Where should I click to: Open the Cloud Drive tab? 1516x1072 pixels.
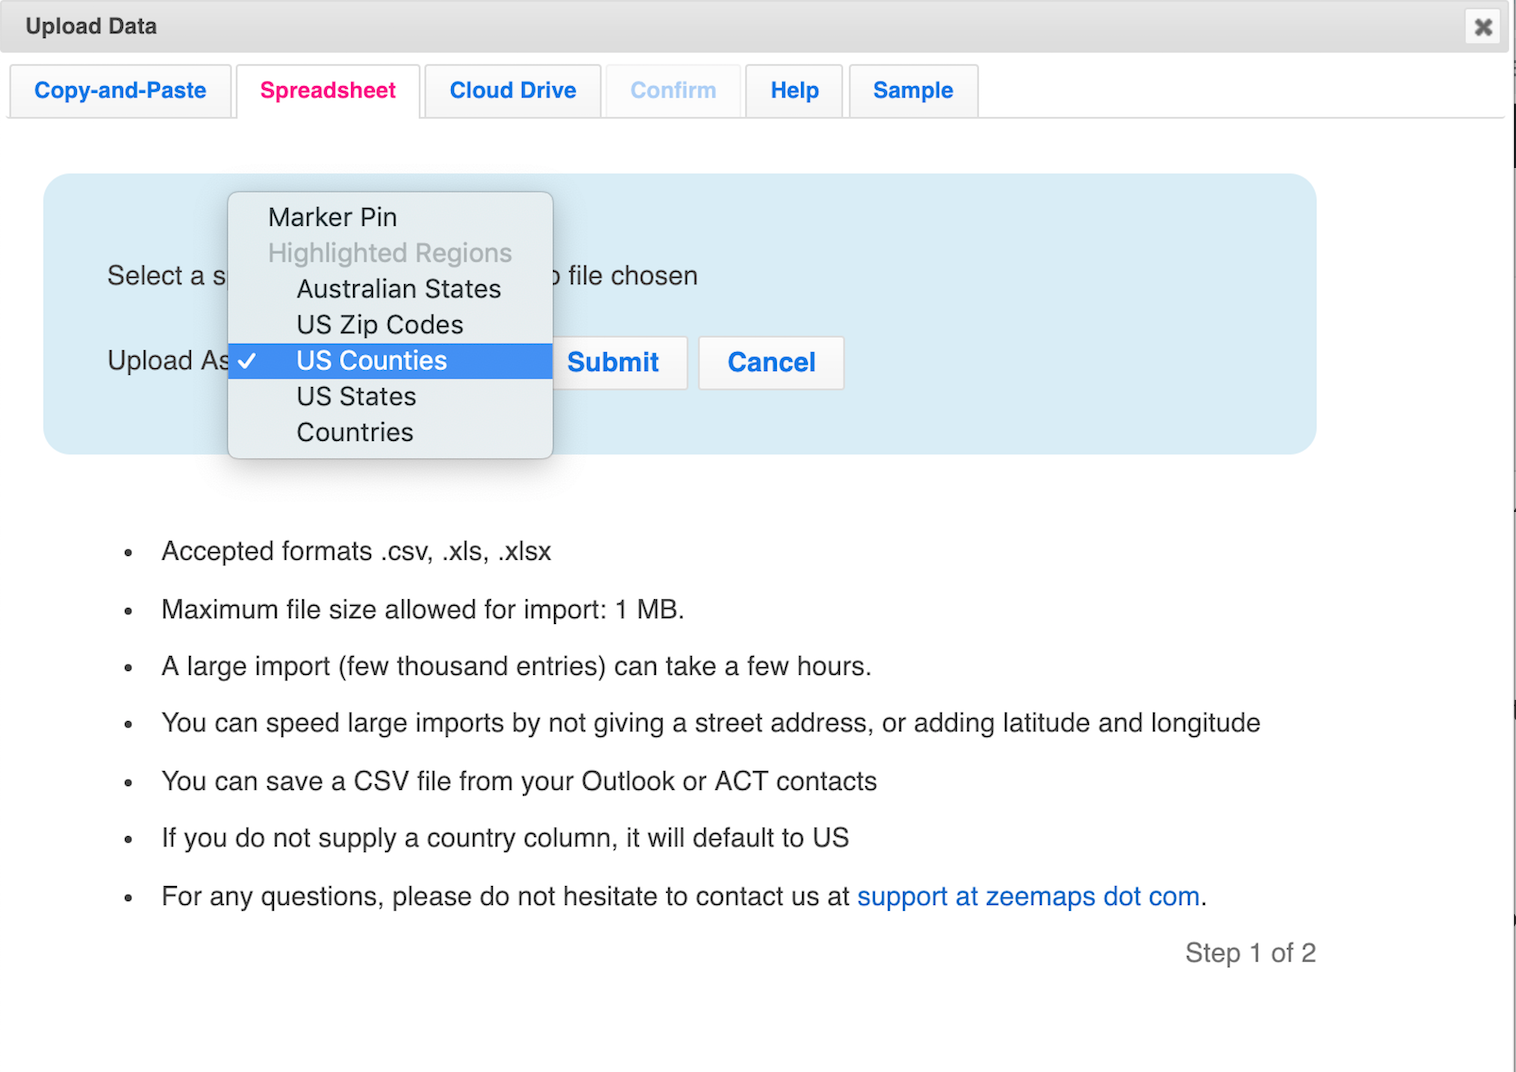[512, 91]
